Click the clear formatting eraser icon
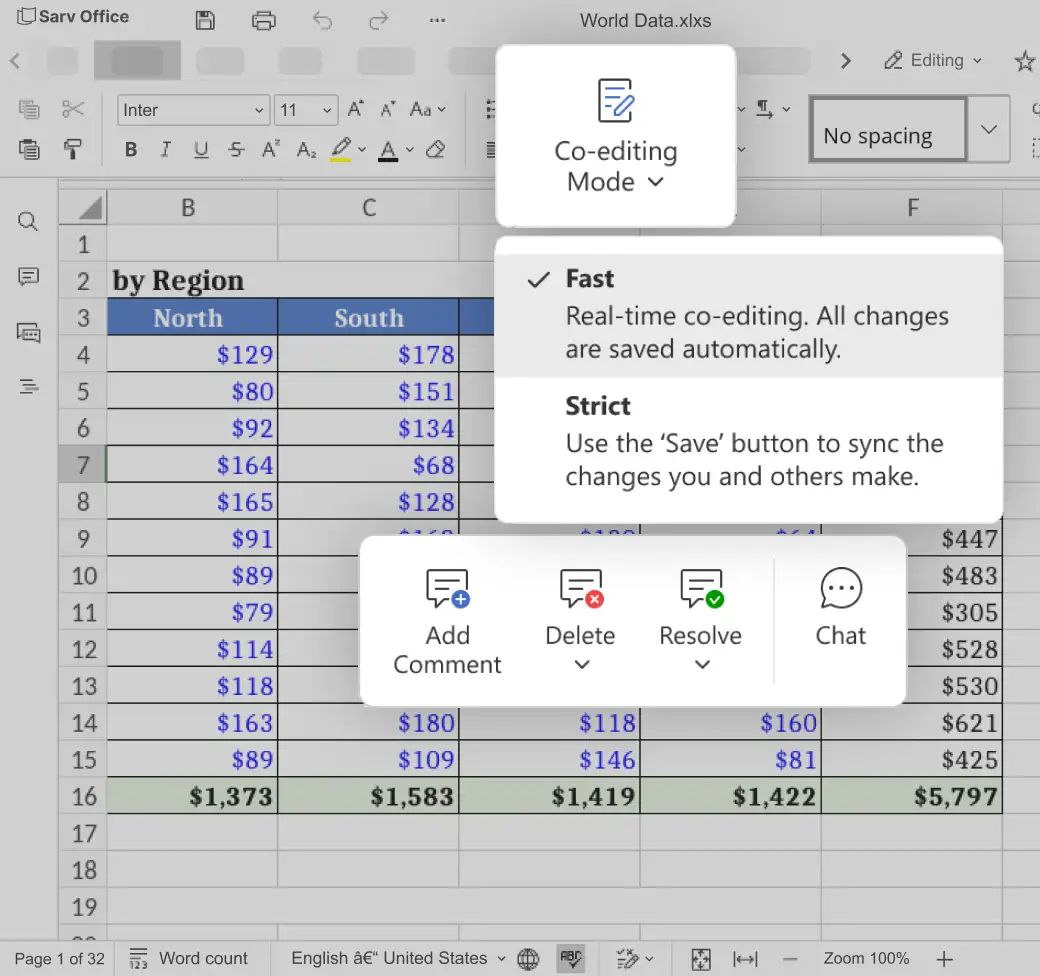The image size is (1040, 976). [435, 150]
